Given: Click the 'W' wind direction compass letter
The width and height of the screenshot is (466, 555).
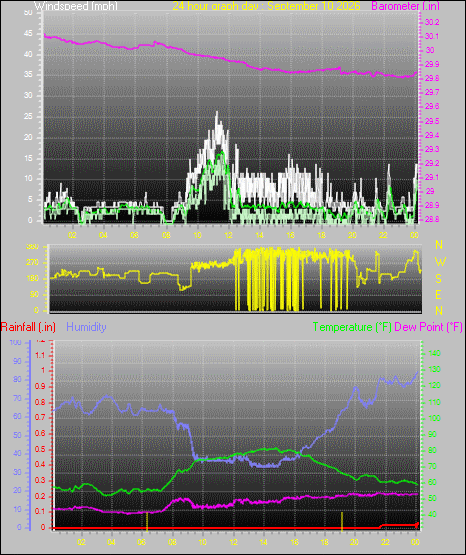Looking at the screenshot, I should click(x=440, y=262).
